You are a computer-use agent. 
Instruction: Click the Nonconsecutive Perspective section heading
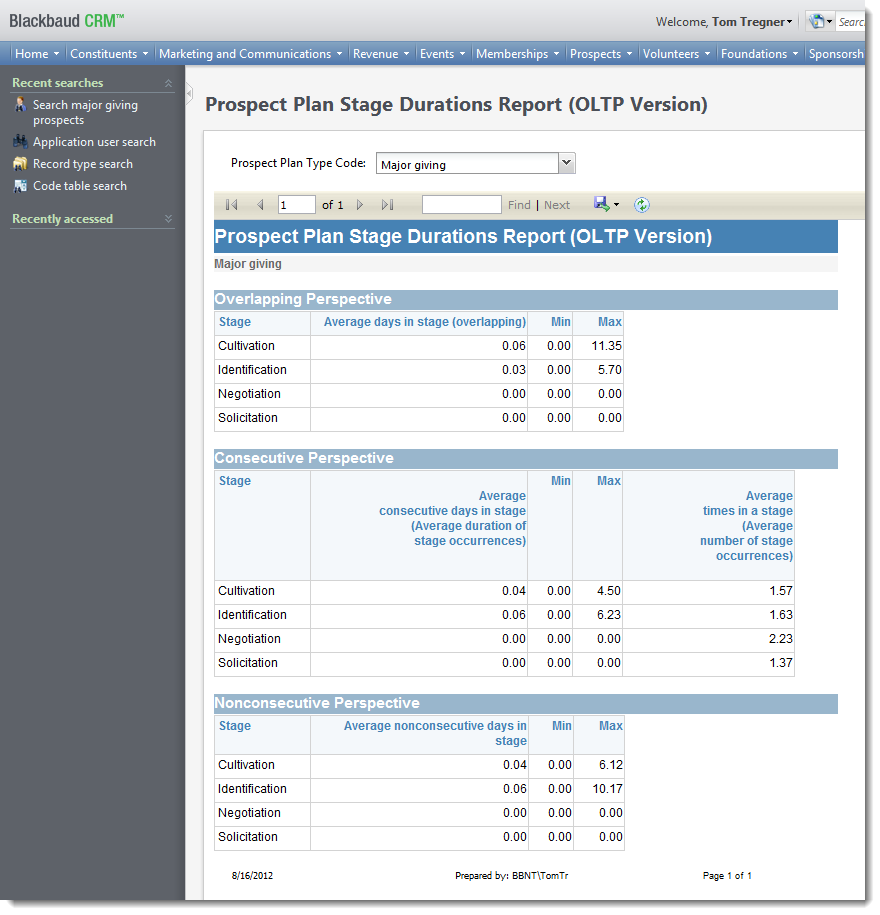[317, 703]
